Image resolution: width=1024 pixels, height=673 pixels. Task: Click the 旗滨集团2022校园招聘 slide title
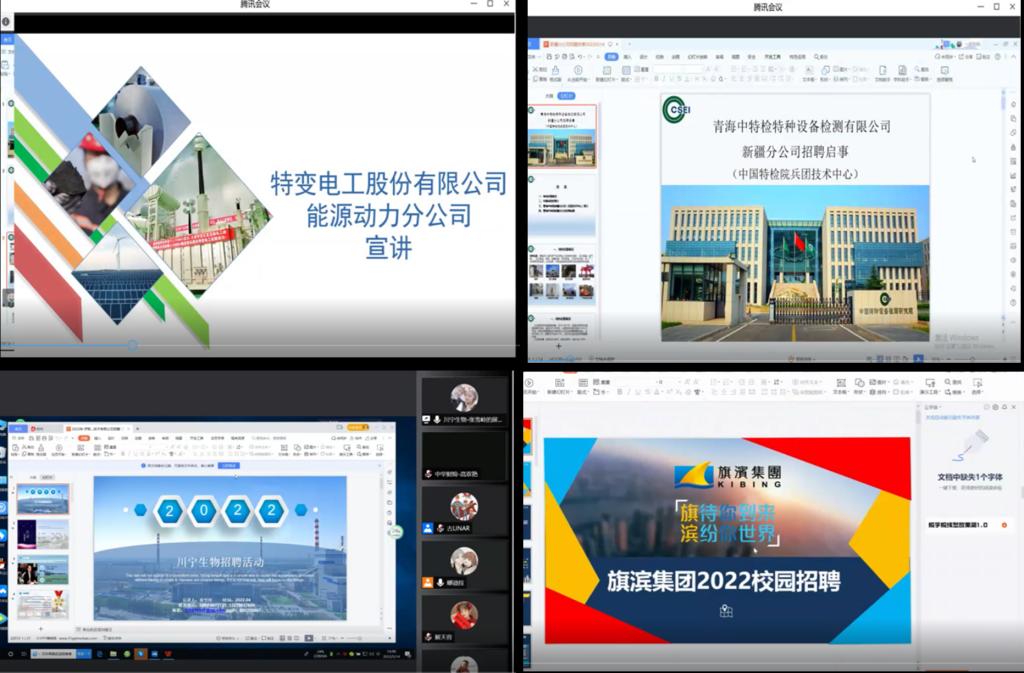tap(724, 581)
